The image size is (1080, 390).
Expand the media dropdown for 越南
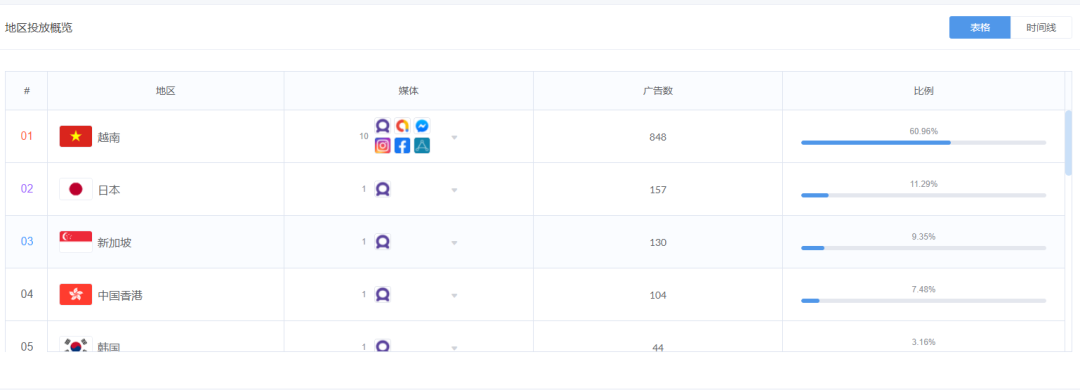click(455, 137)
